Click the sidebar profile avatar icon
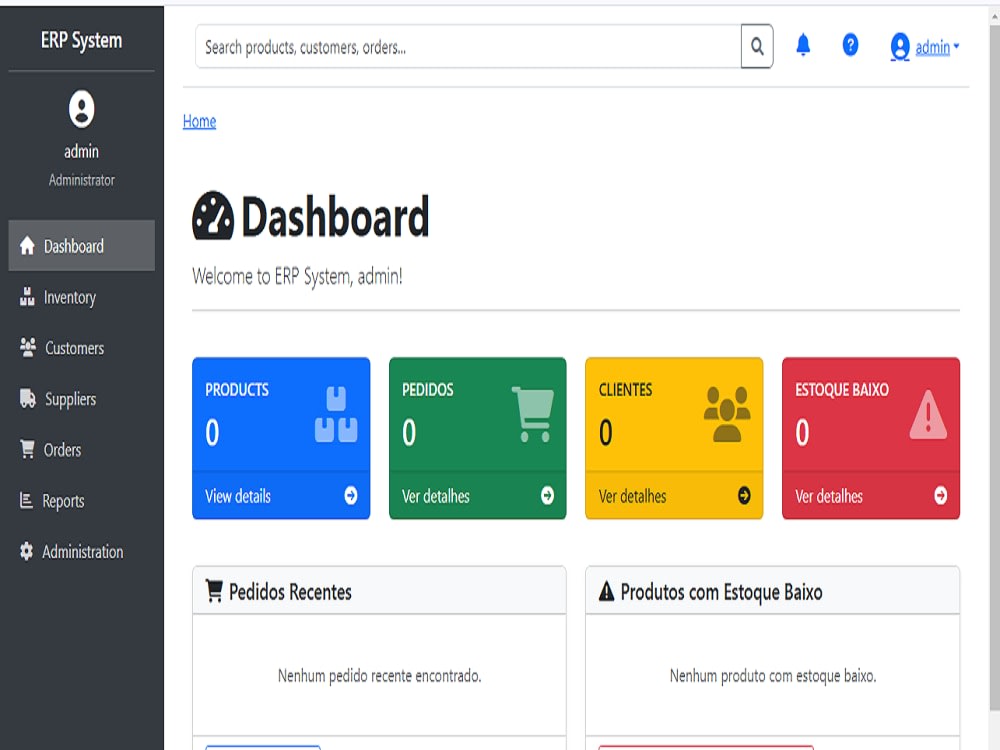Image resolution: width=1000 pixels, height=750 pixels. (x=82, y=109)
